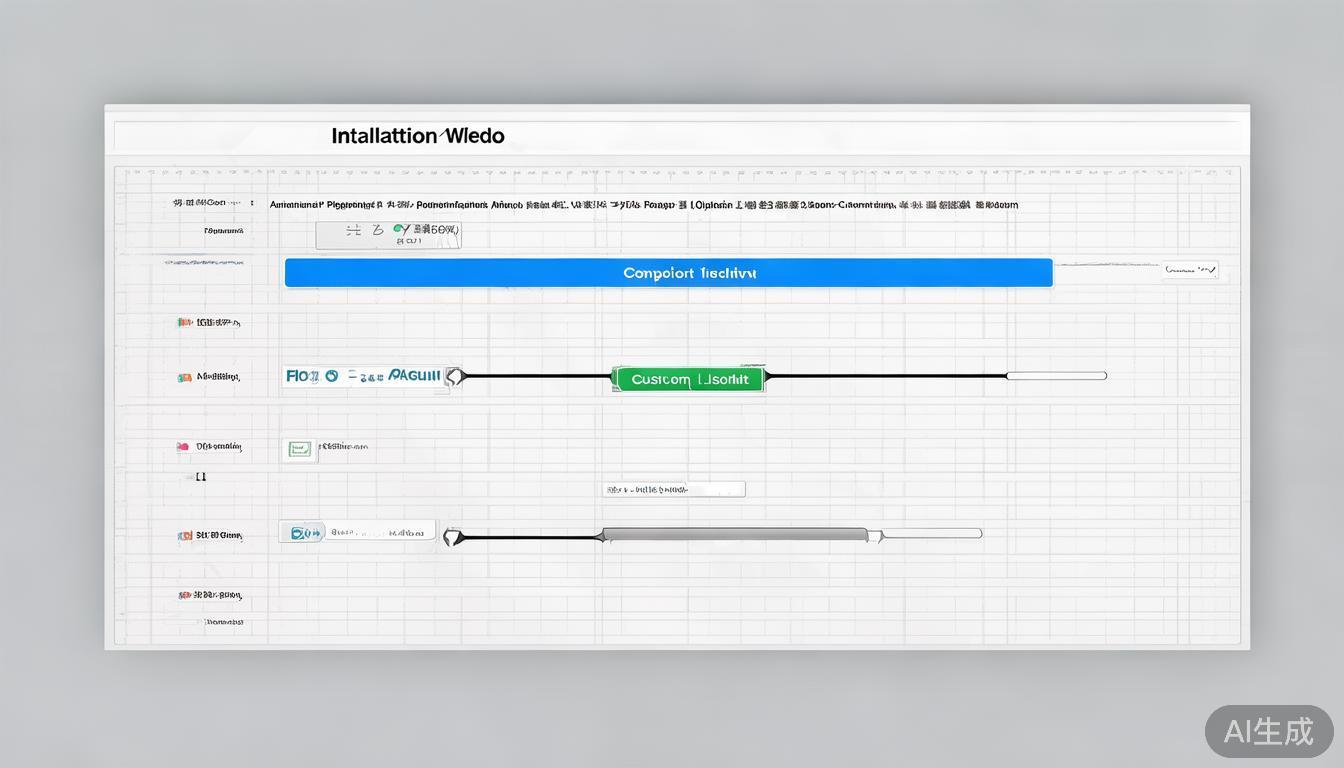
Task: Select the second-to-last row in the left column
Action: (x=210, y=595)
